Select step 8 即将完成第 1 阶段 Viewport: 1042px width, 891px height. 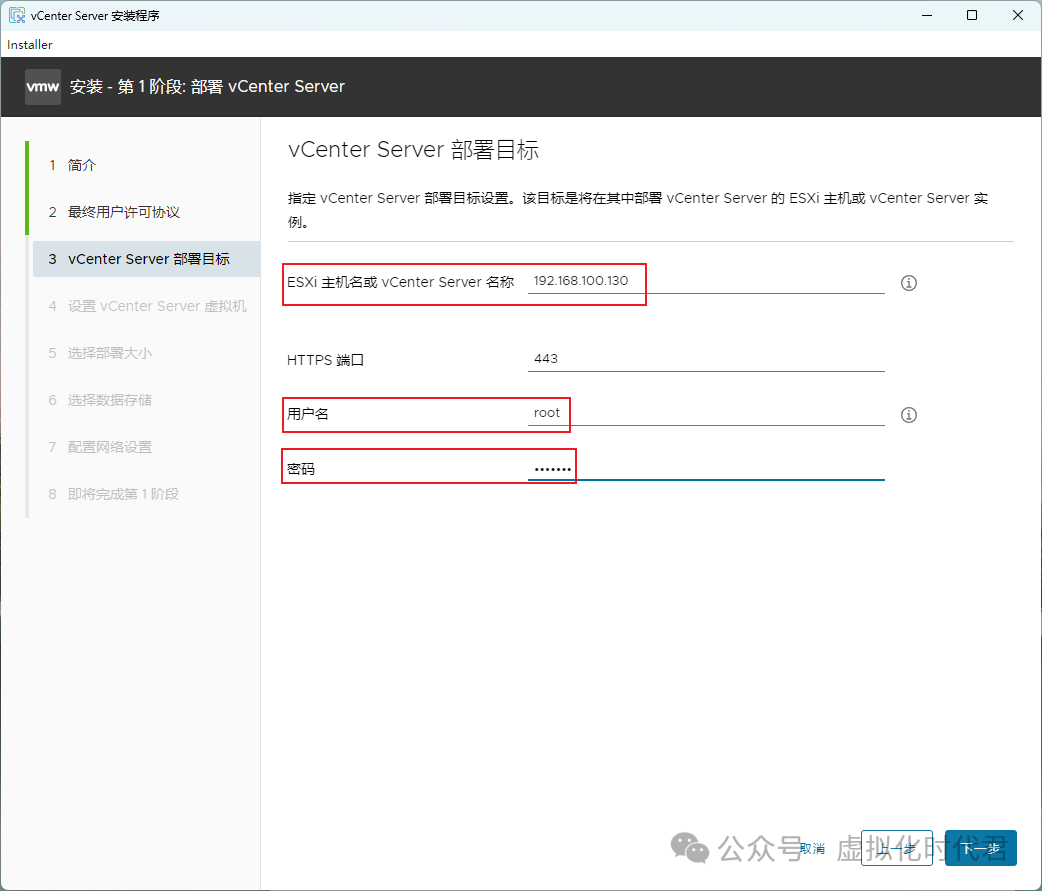pos(114,494)
